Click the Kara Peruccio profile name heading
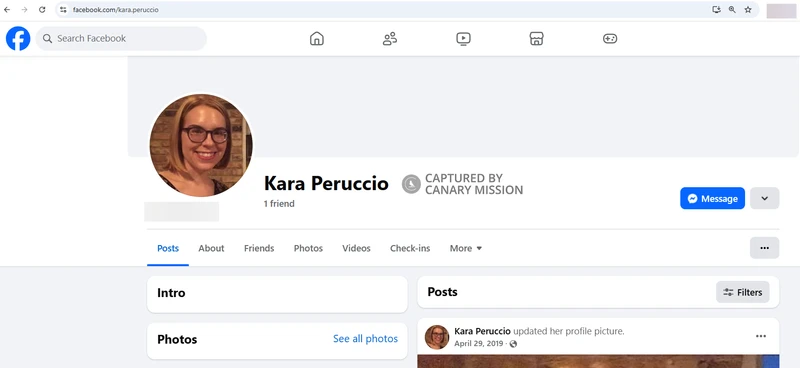The width and height of the screenshot is (800, 368). click(326, 183)
